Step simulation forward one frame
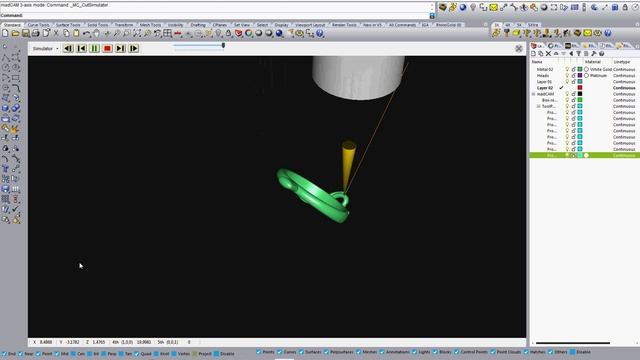This screenshot has height=360, width=640. (133, 49)
